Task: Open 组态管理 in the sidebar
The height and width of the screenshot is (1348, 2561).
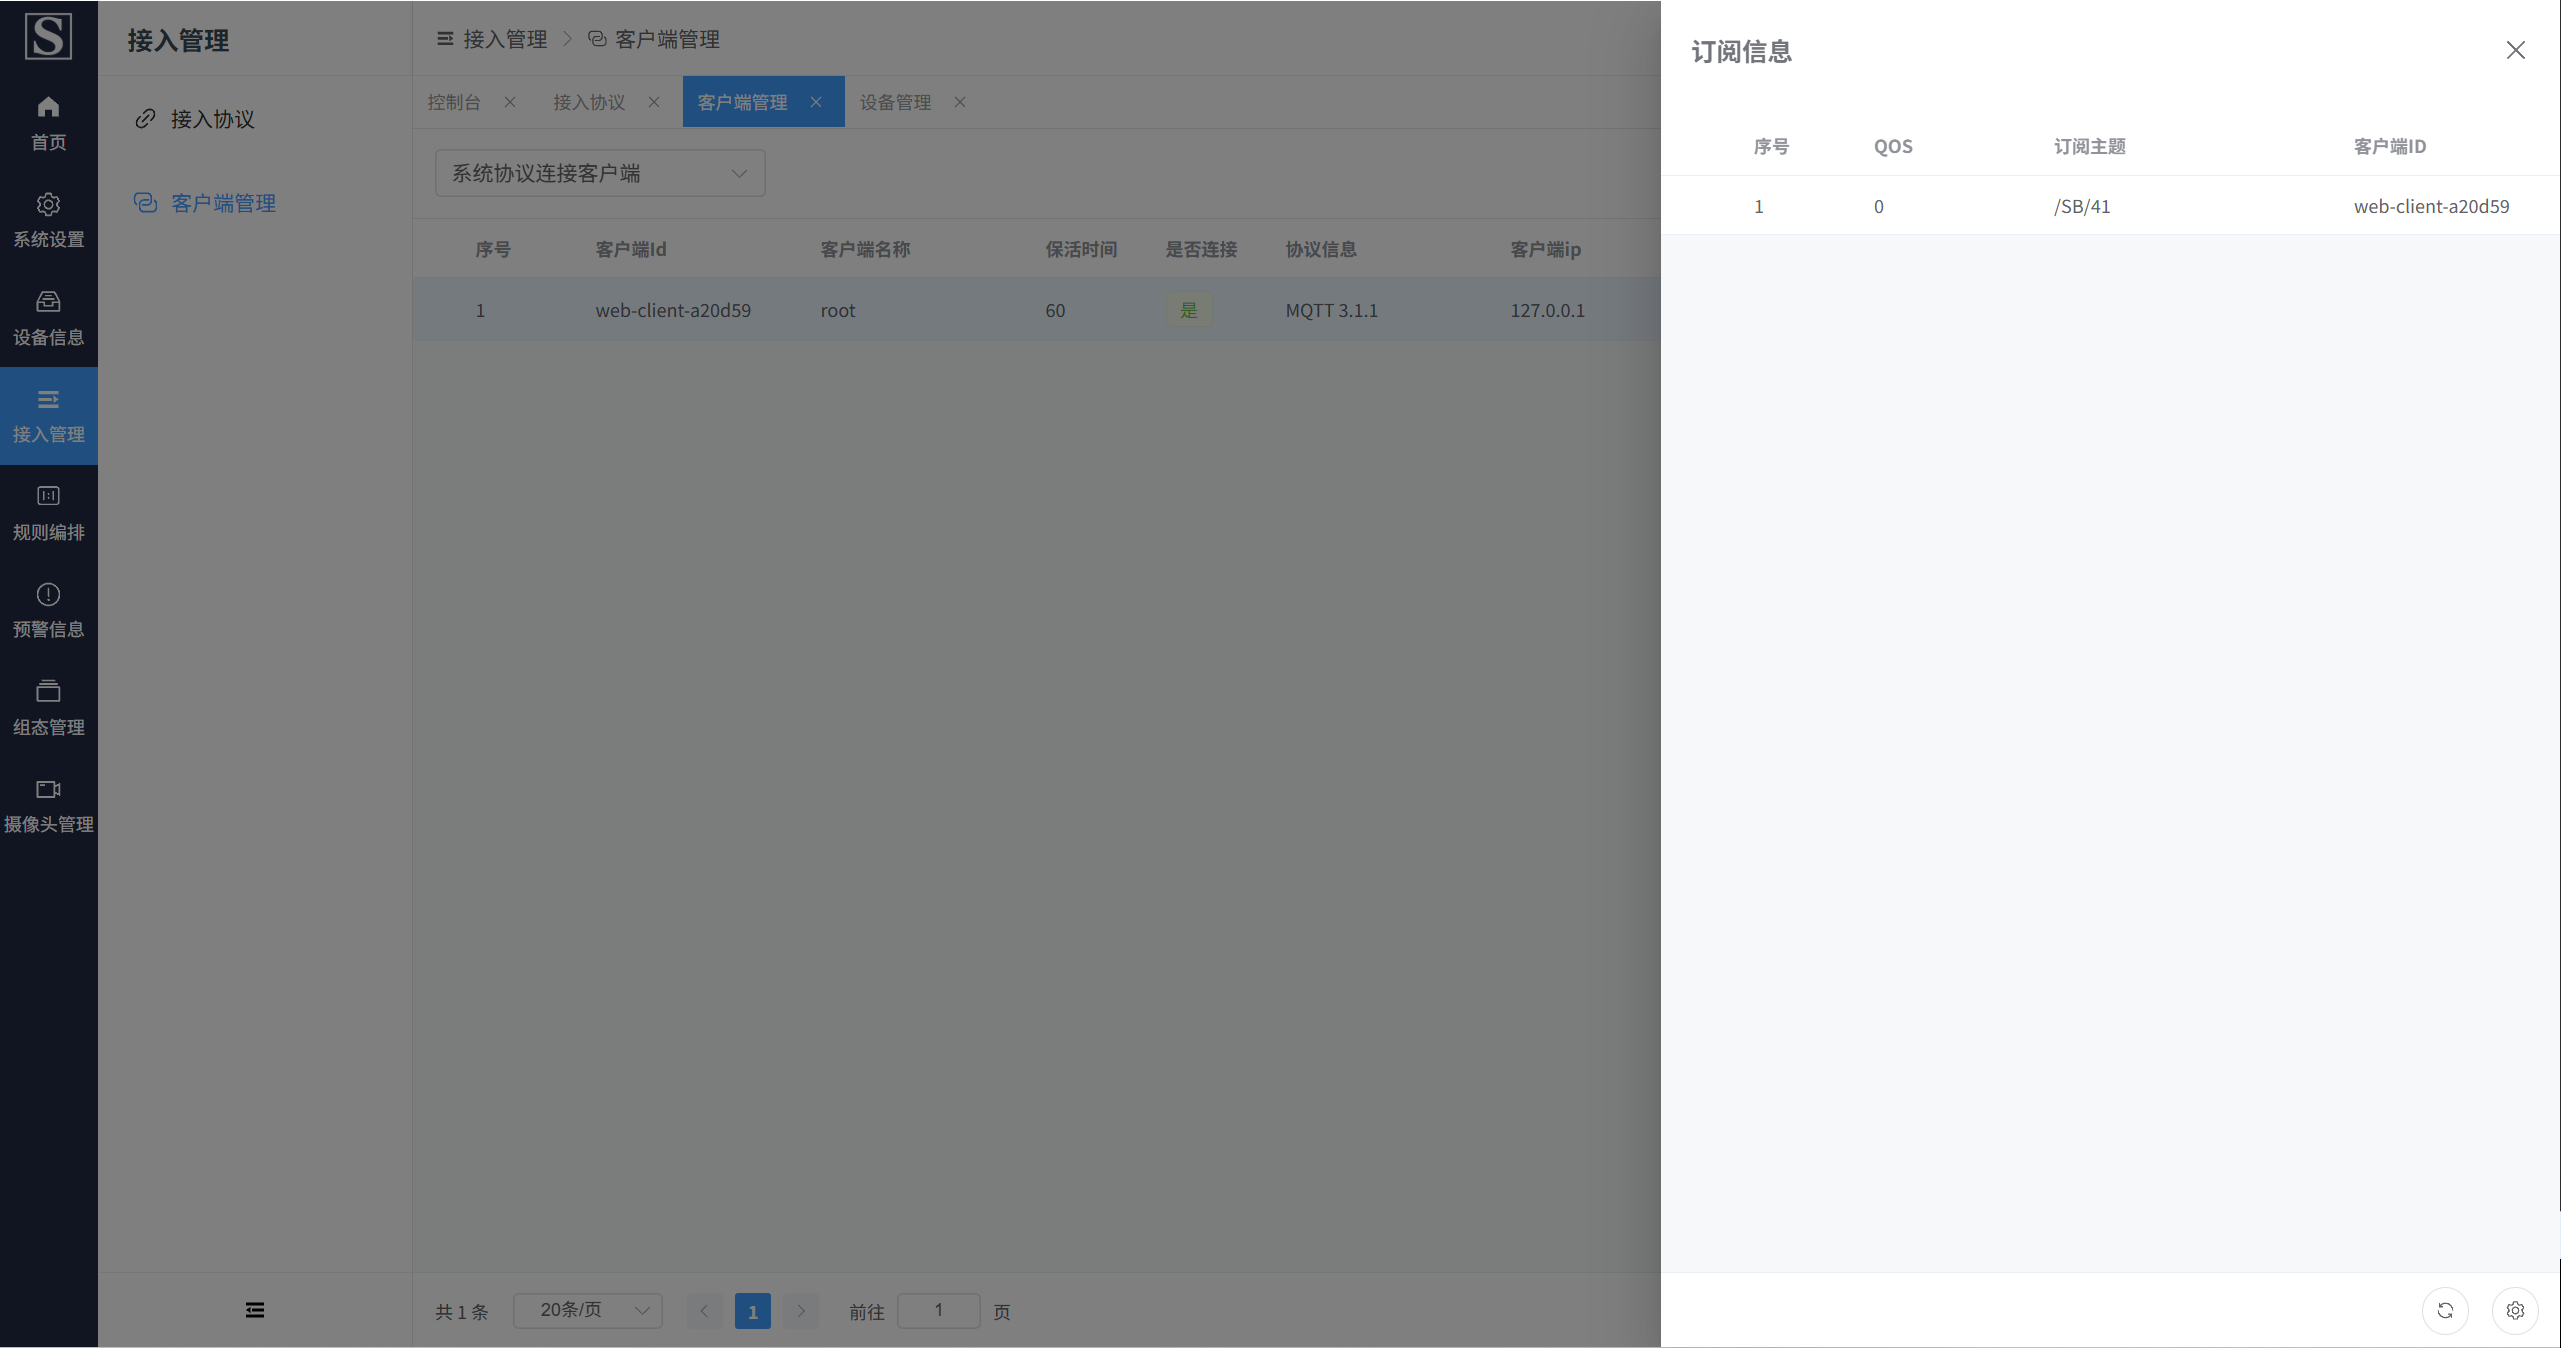Action: 48,708
